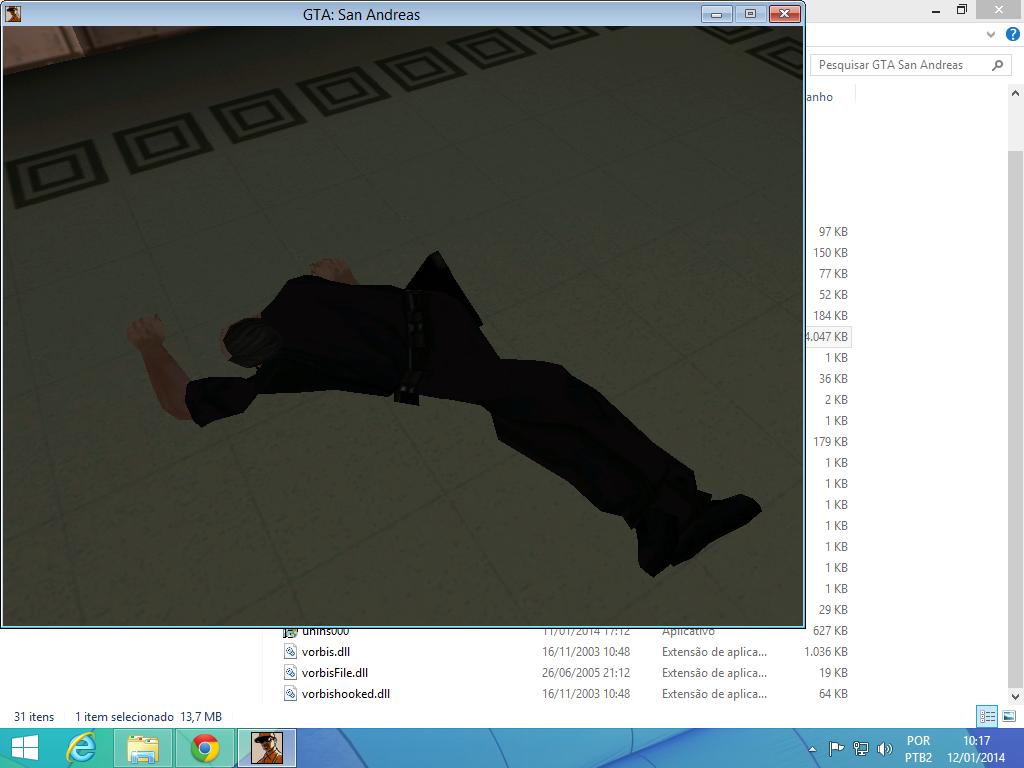Click the 64 KB size value
The width and height of the screenshot is (1024, 768).
click(x=833, y=694)
